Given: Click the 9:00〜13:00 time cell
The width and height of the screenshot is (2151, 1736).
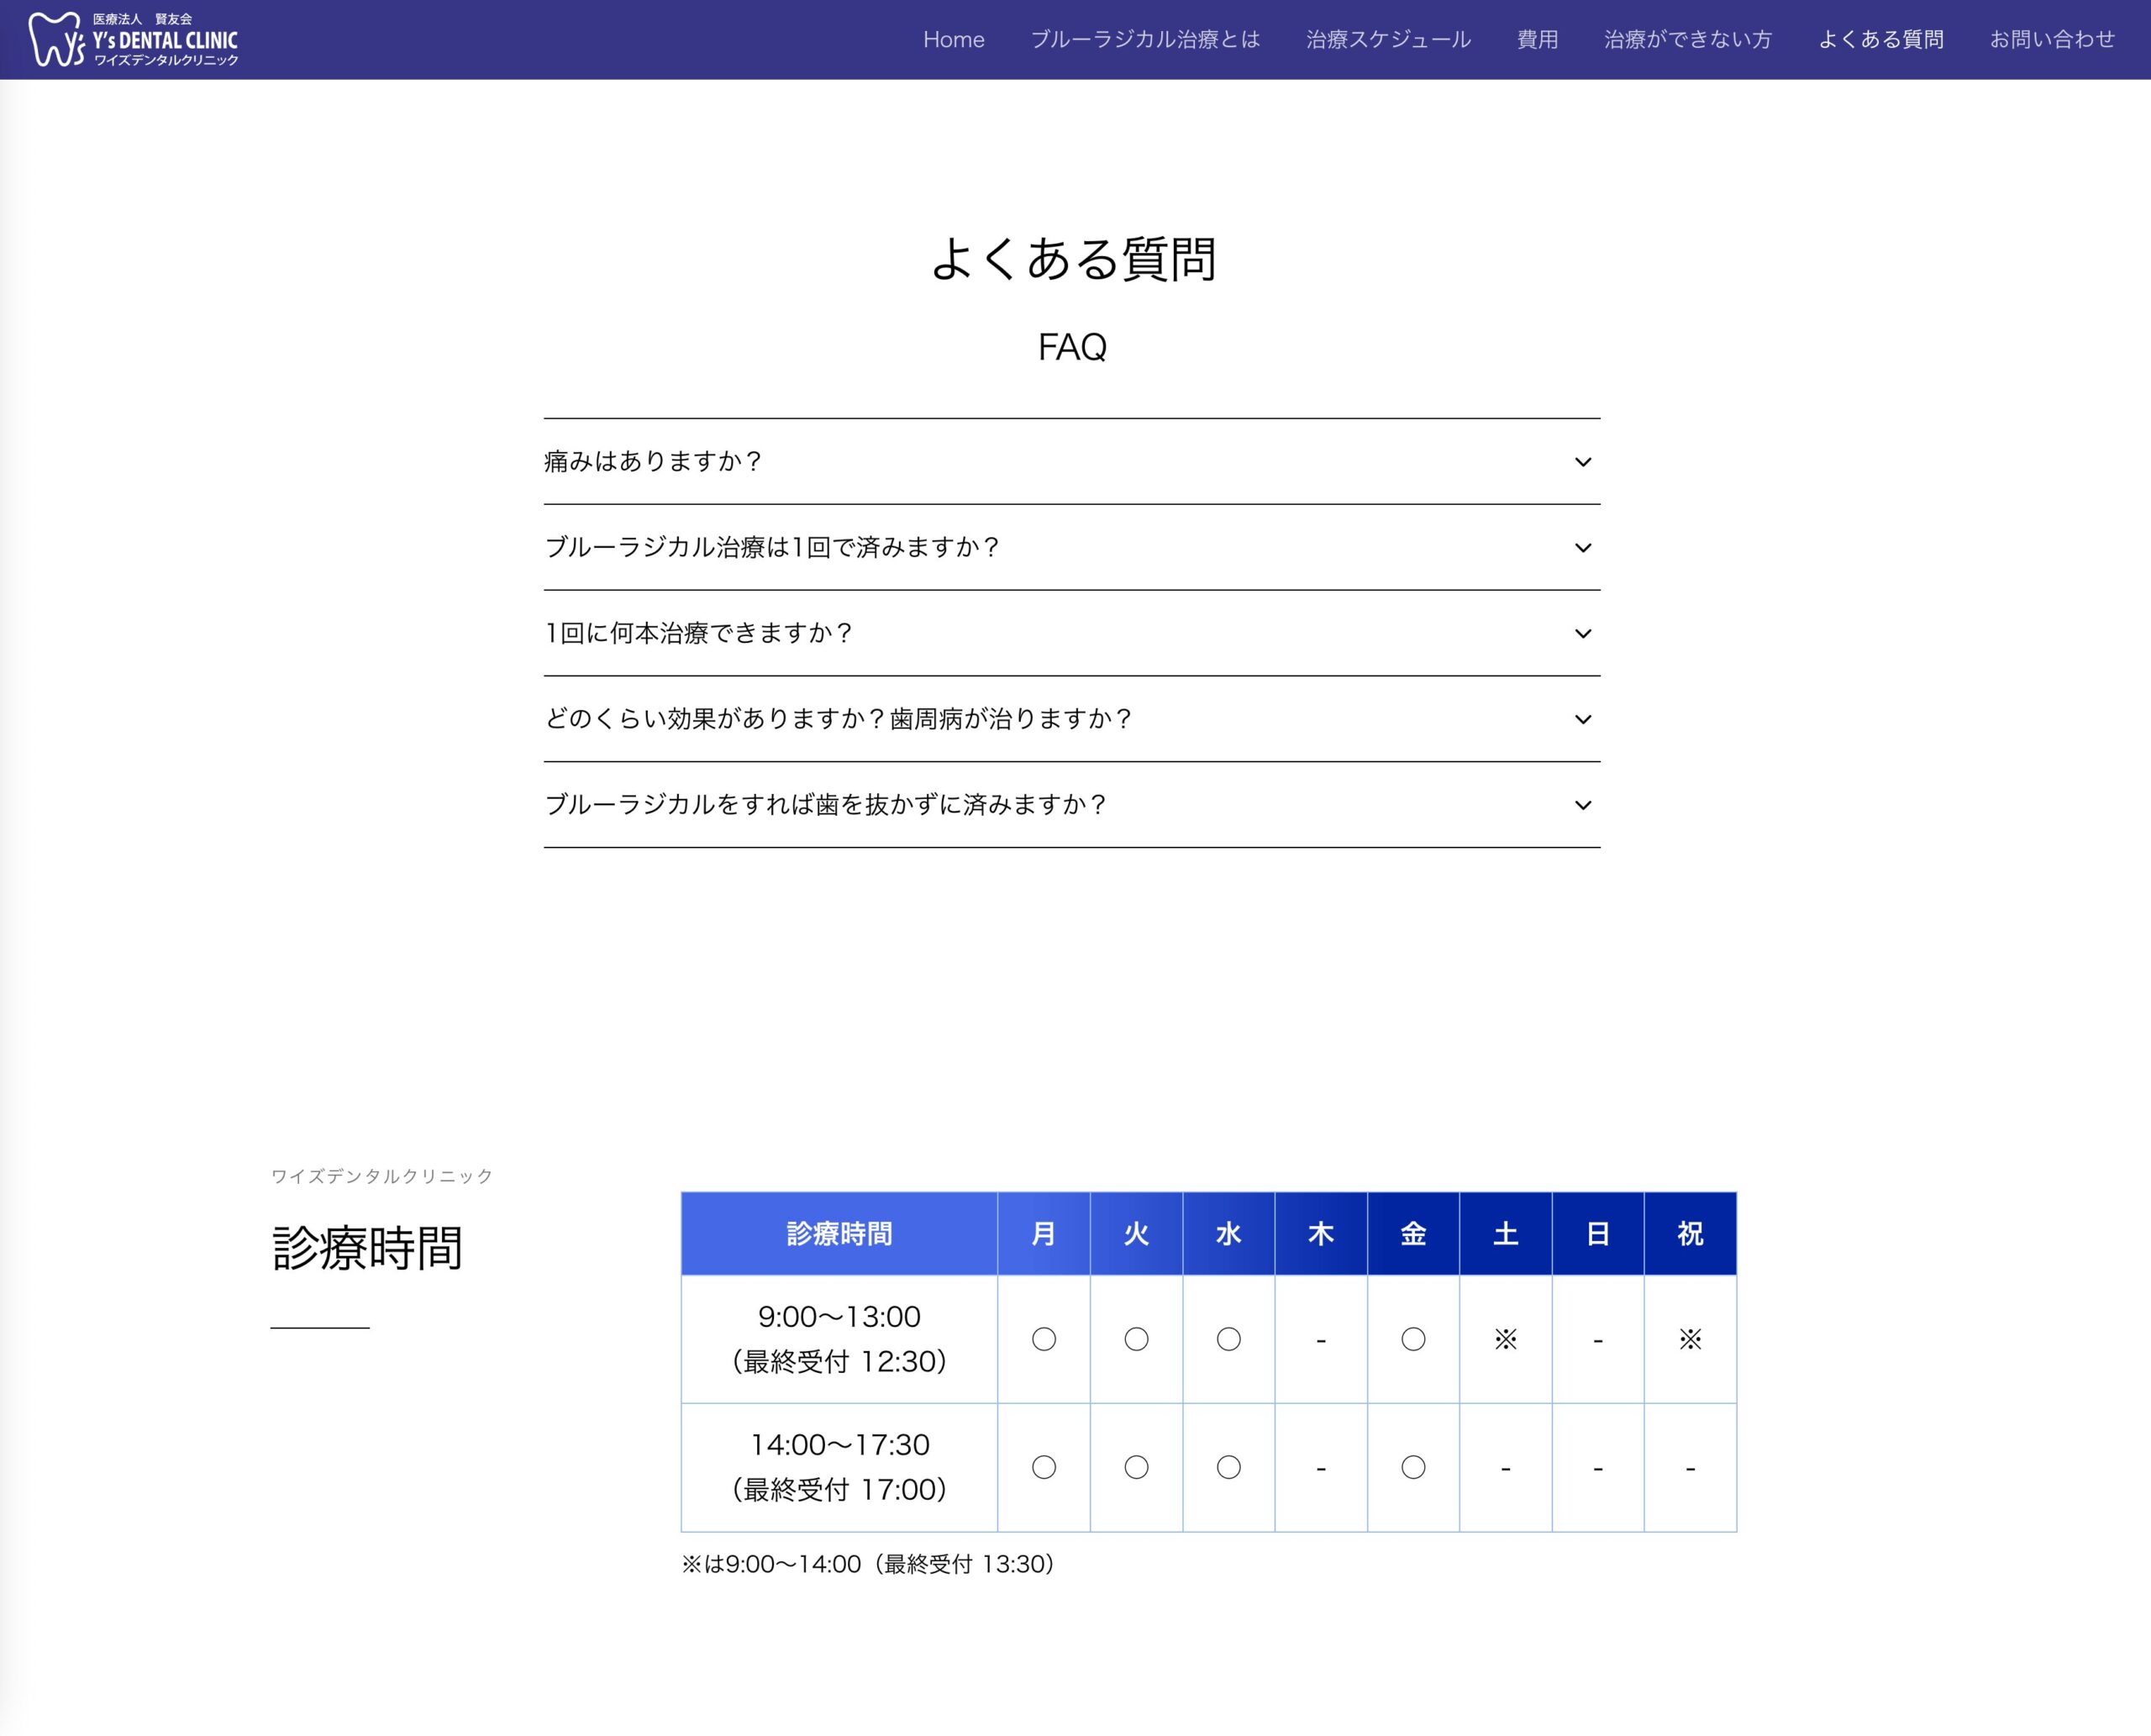Looking at the screenshot, I should 839,1339.
